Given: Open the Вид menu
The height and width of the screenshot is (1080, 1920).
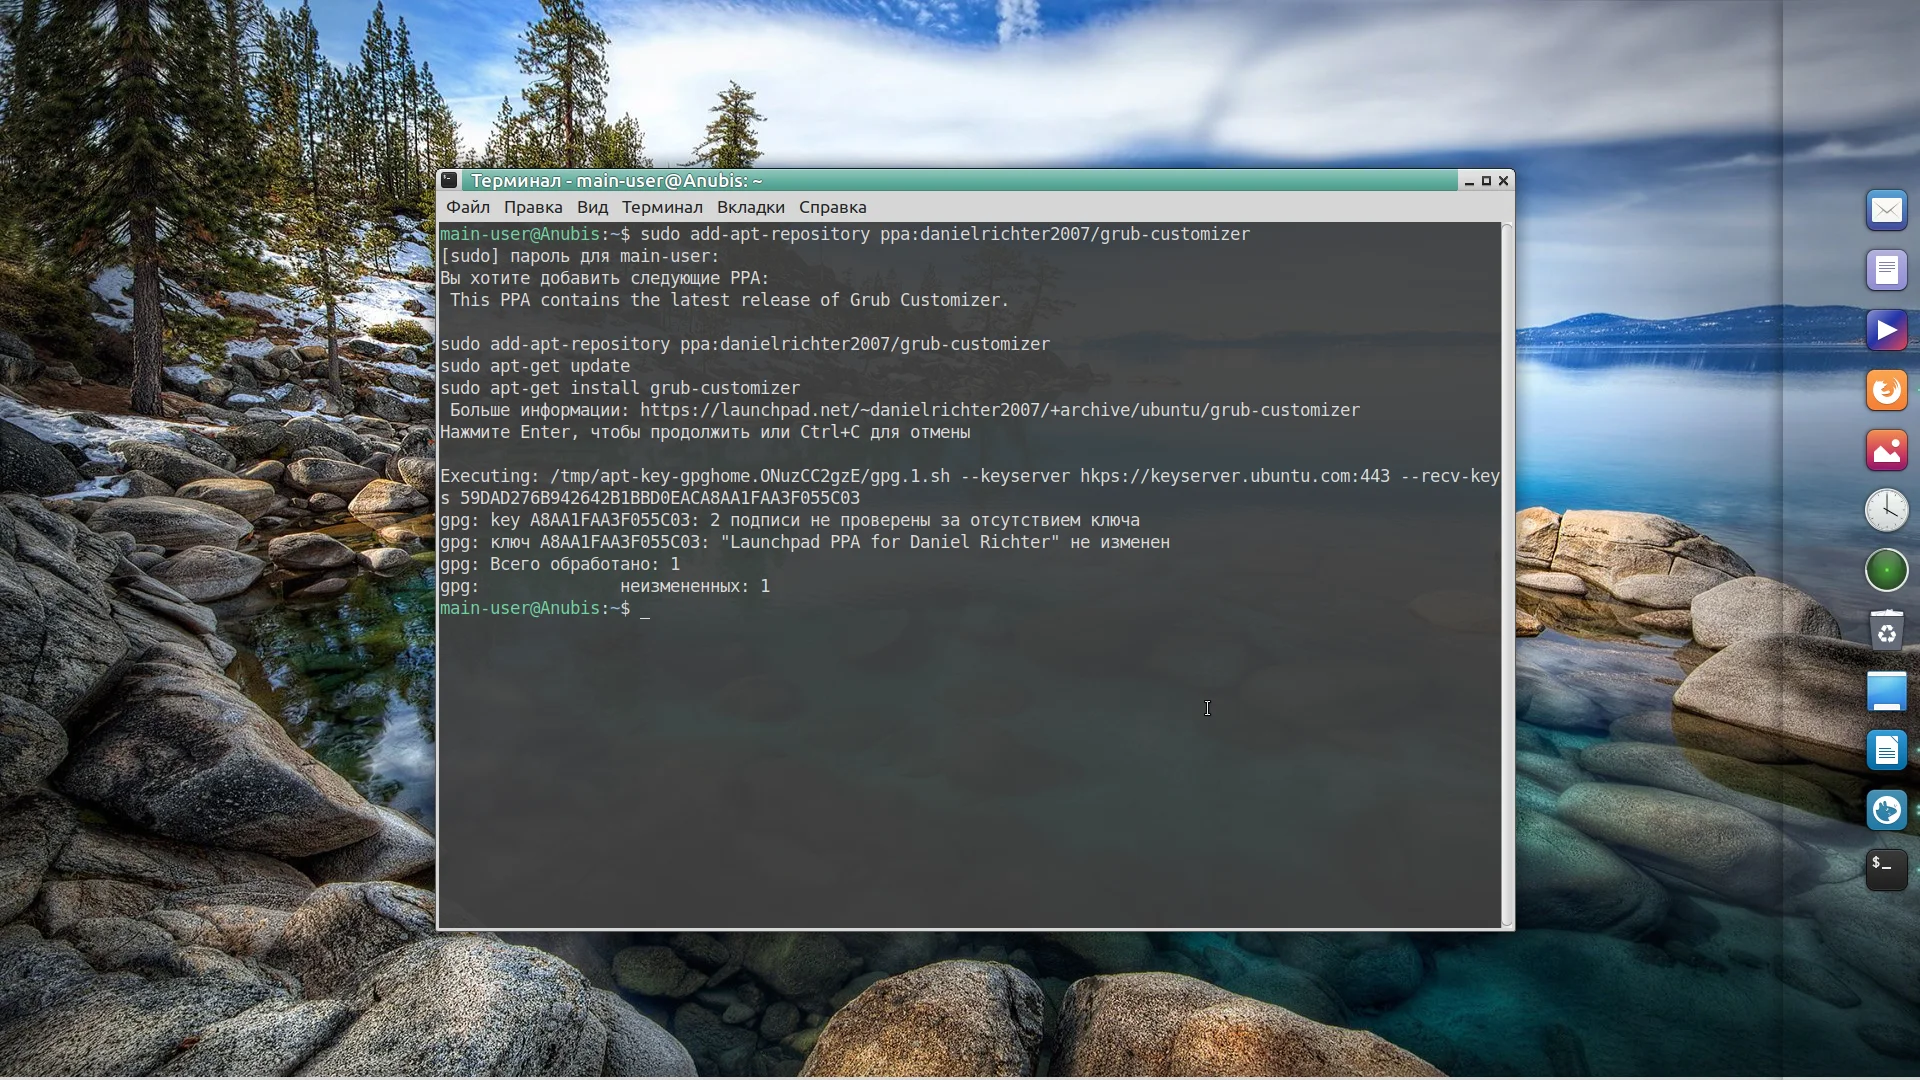Looking at the screenshot, I should pos(592,208).
